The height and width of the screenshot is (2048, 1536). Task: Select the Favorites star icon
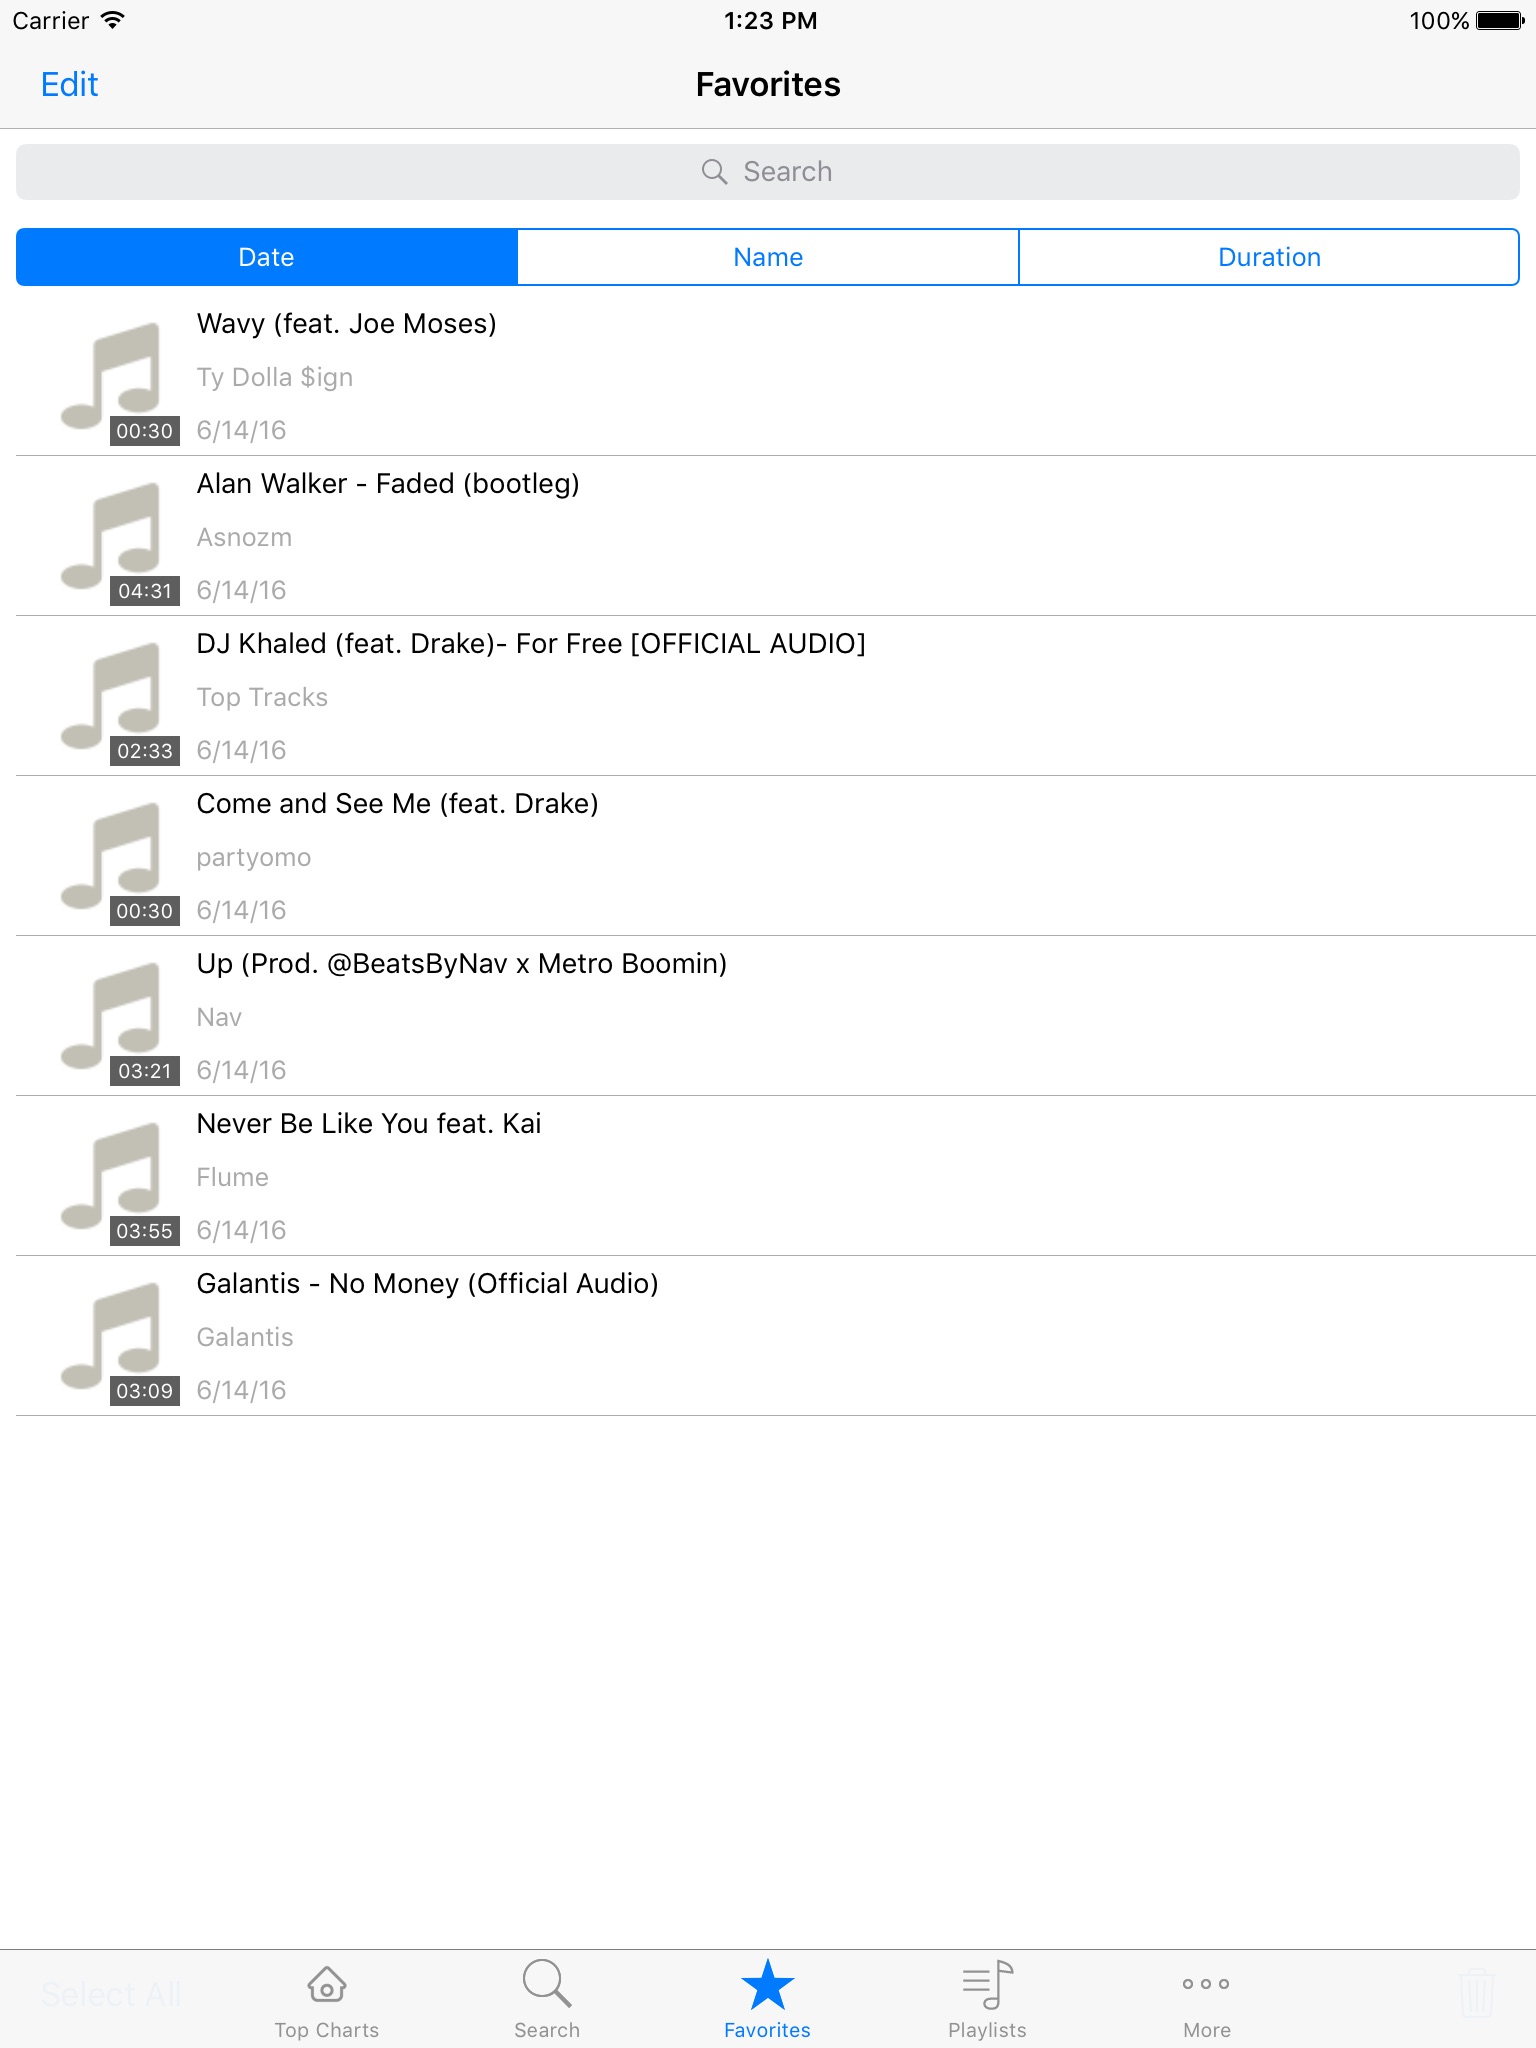point(768,1984)
